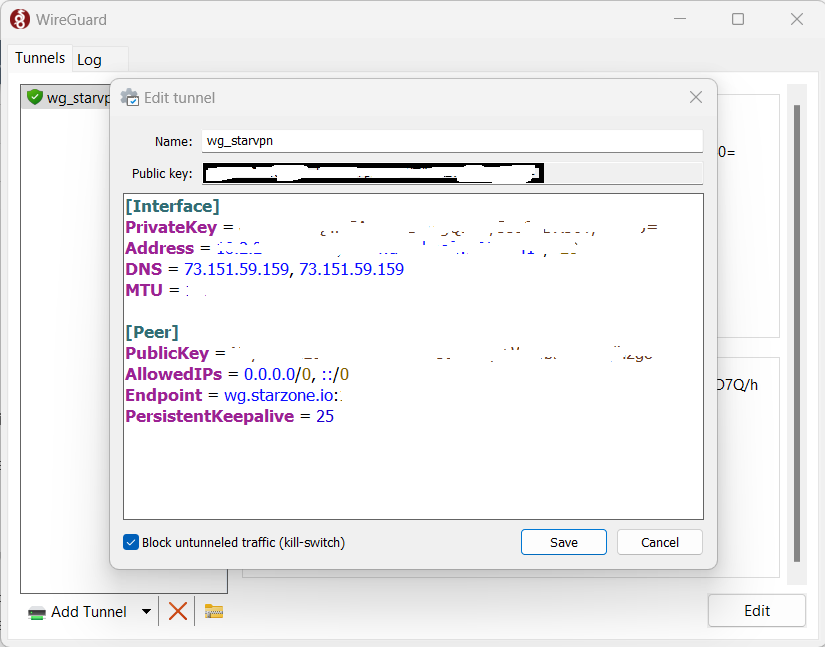Click the red X remove tunnel icon
The image size is (825, 647).
pos(177,611)
